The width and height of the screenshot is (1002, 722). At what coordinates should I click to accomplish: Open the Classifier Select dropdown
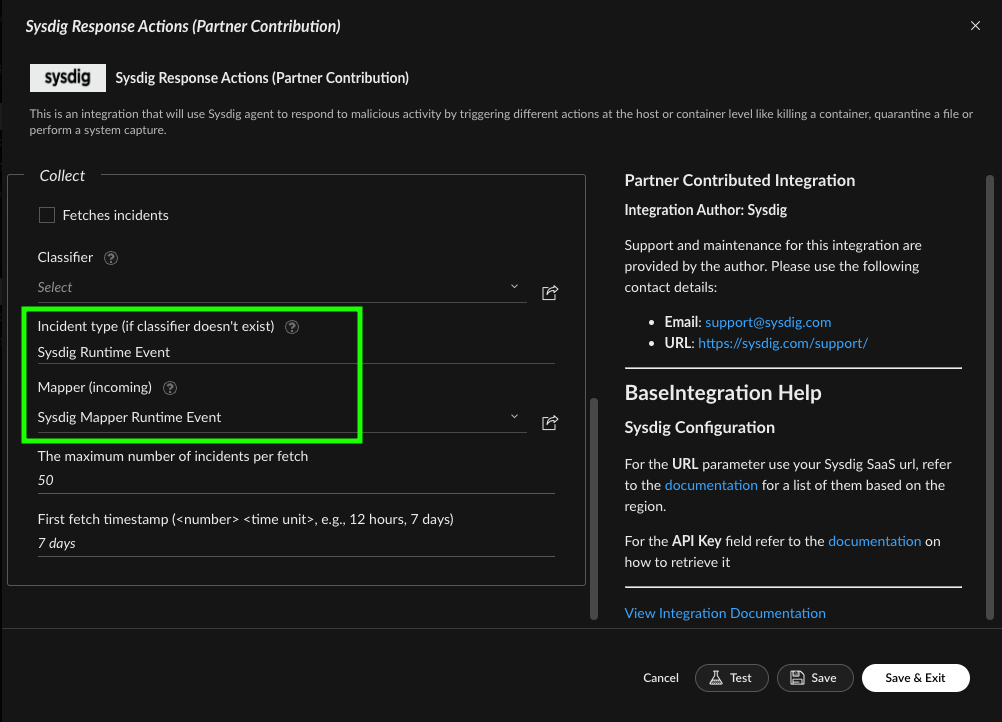coord(282,288)
